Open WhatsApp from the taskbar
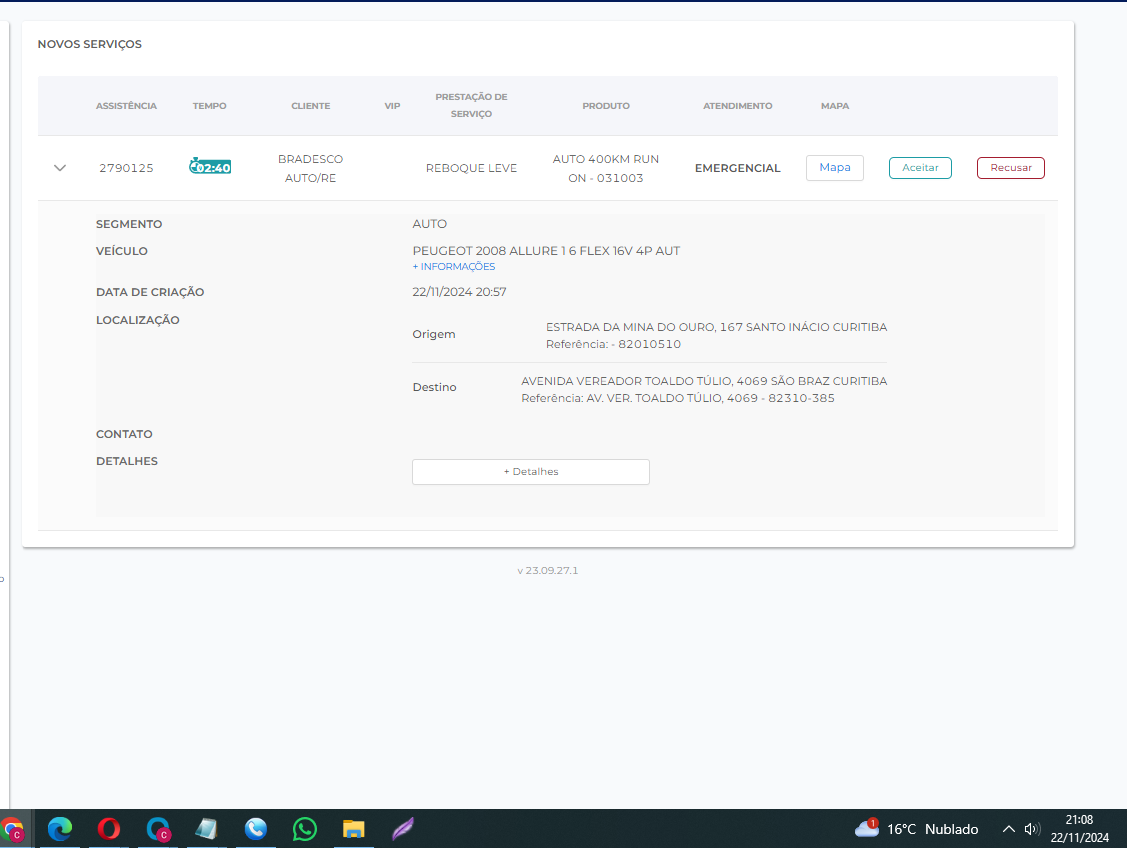This screenshot has height=848, width=1127. (305, 829)
